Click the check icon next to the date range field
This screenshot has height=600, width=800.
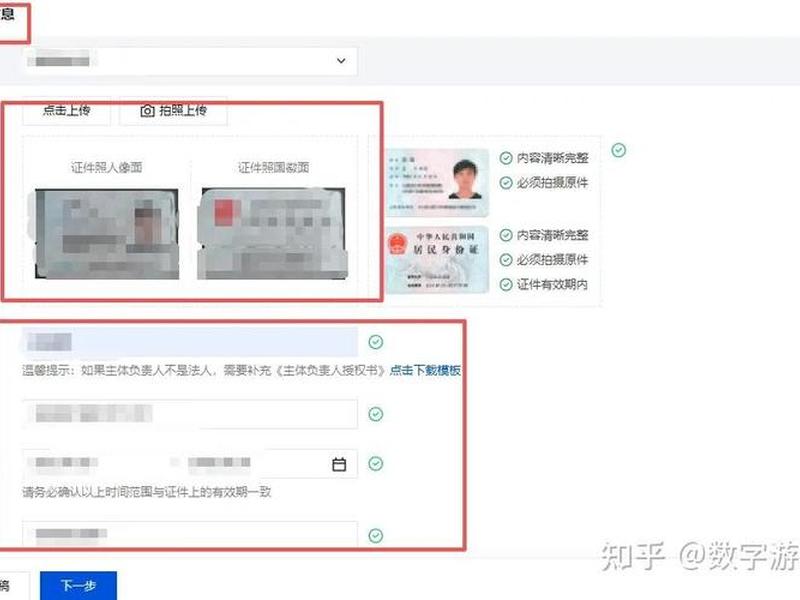[376, 463]
